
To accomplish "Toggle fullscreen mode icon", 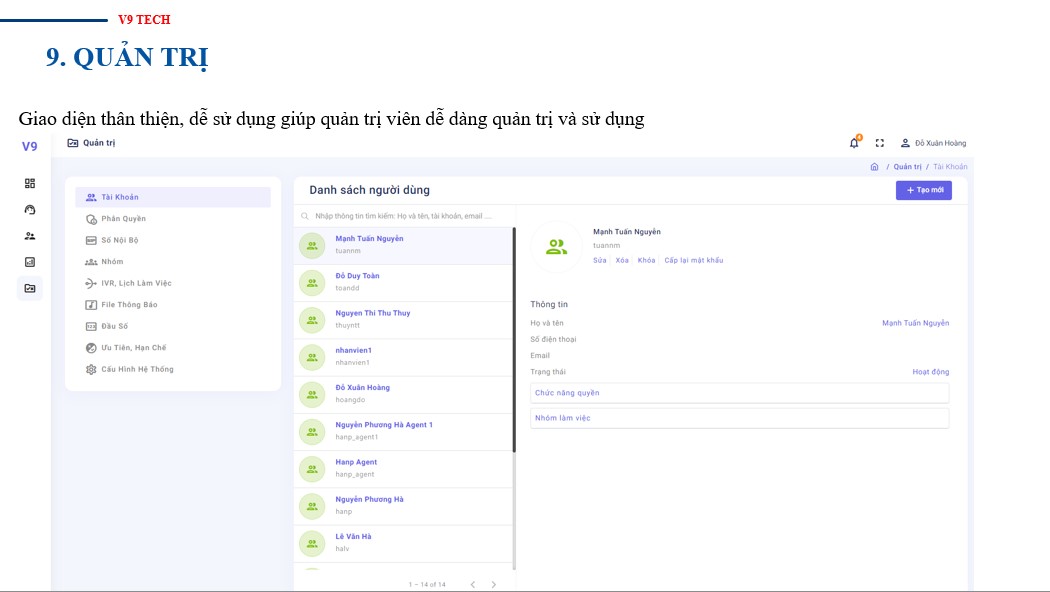I will point(880,143).
